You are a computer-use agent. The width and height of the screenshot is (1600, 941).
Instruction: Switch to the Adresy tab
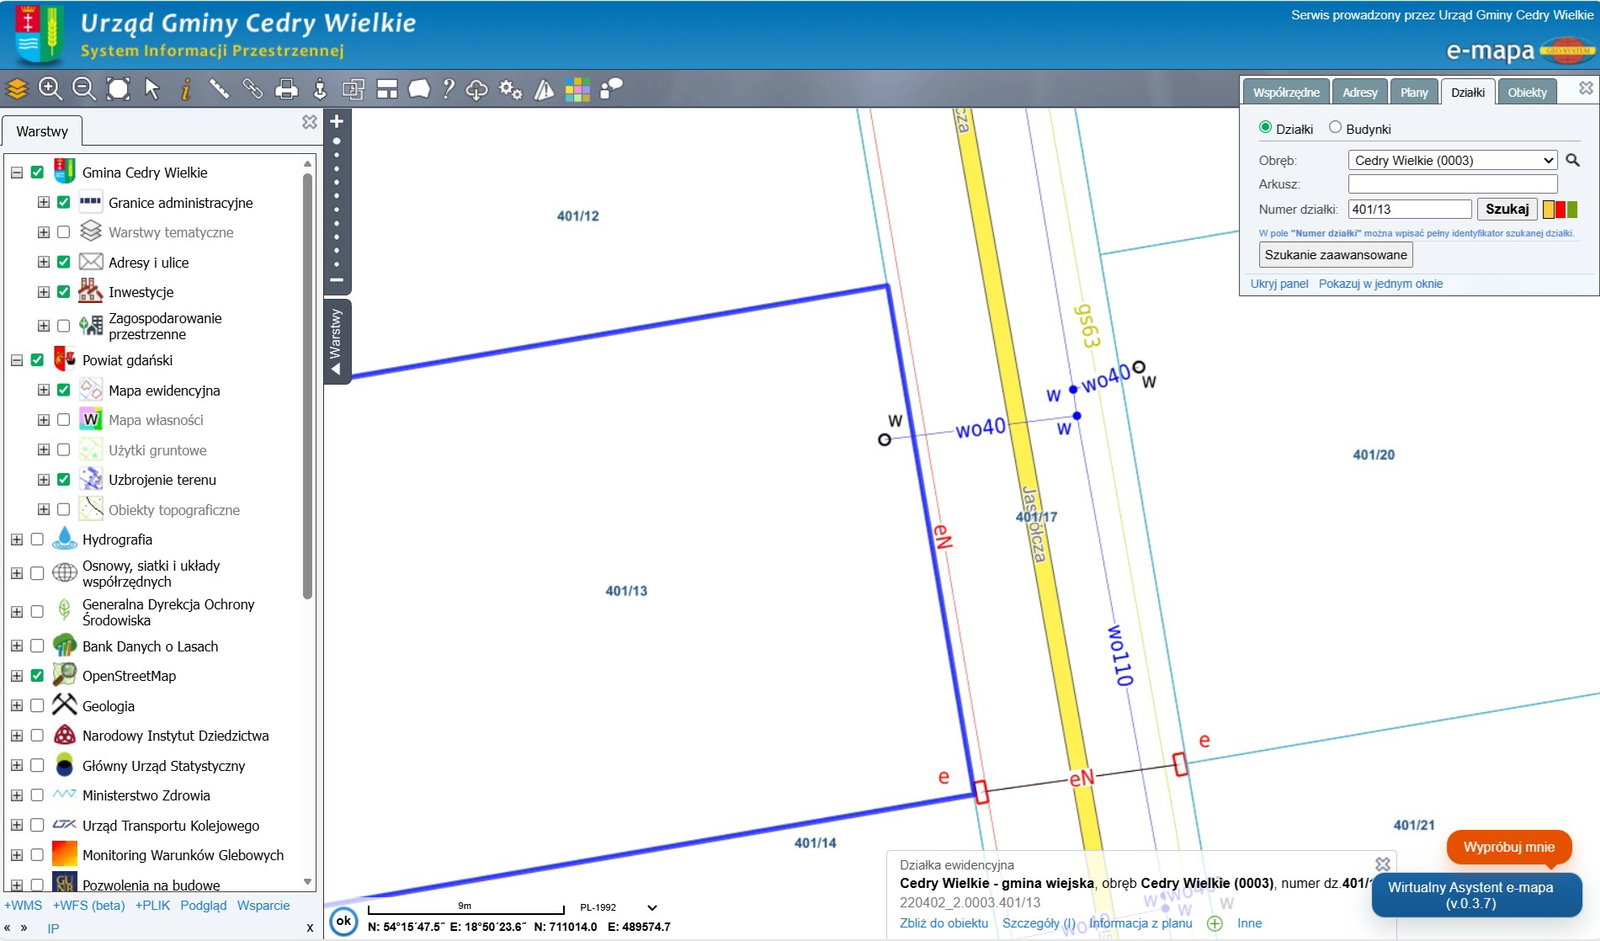pyautogui.click(x=1359, y=92)
